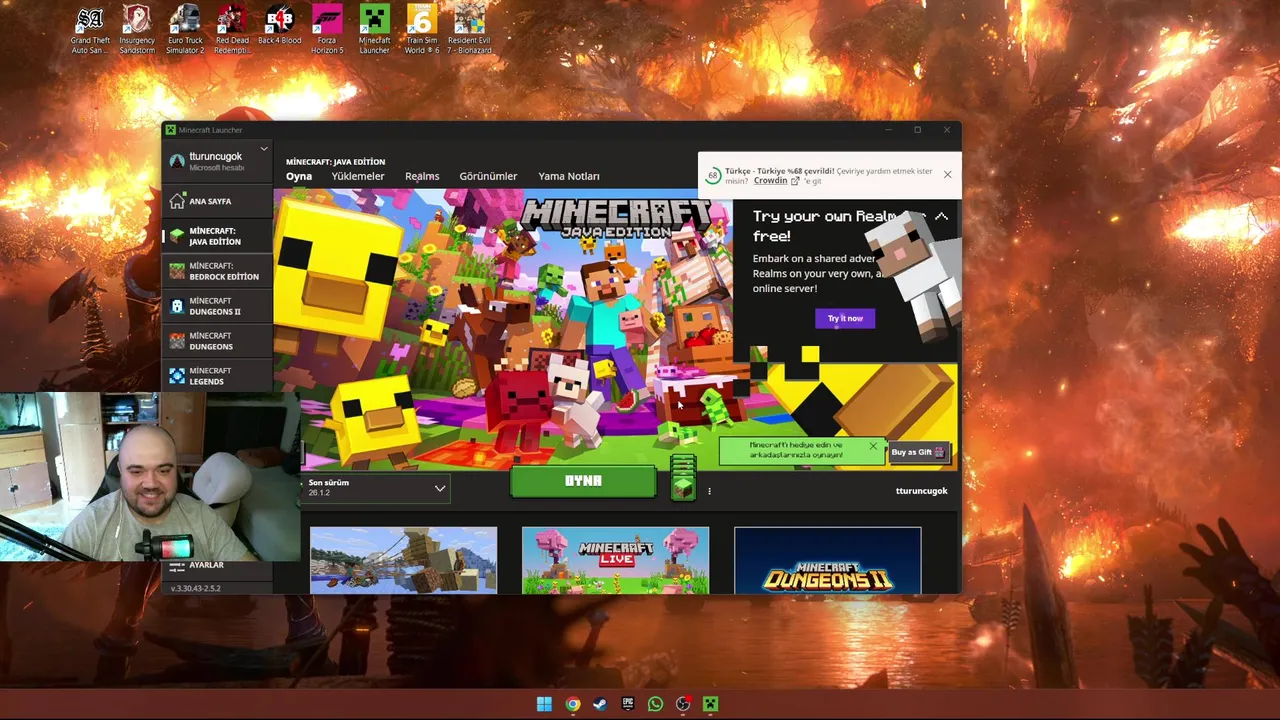Click the tturuncugok account avatar
The image size is (1280, 720).
(177, 161)
